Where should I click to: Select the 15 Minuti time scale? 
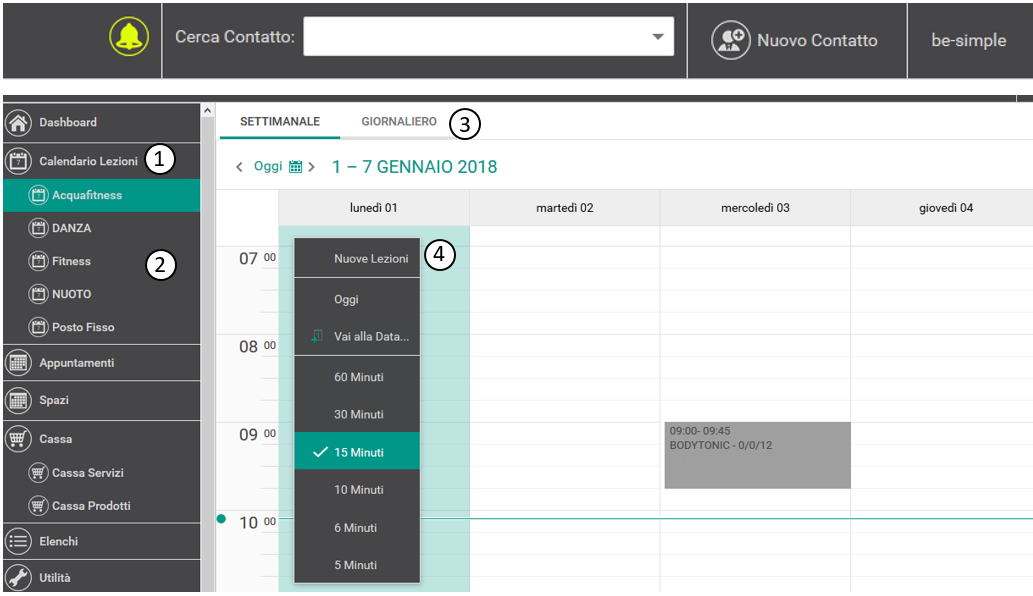pyautogui.click(x=357, y=452)
